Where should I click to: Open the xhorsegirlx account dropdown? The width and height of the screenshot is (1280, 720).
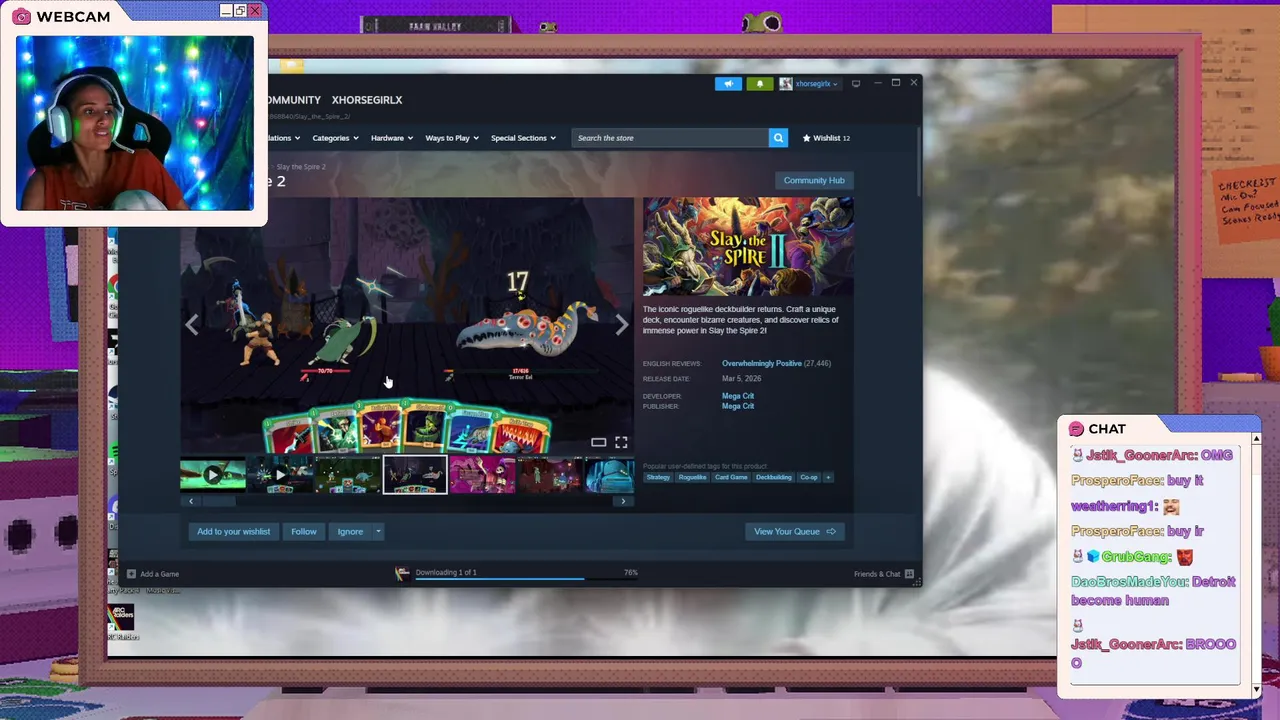(x=809, y=84)
